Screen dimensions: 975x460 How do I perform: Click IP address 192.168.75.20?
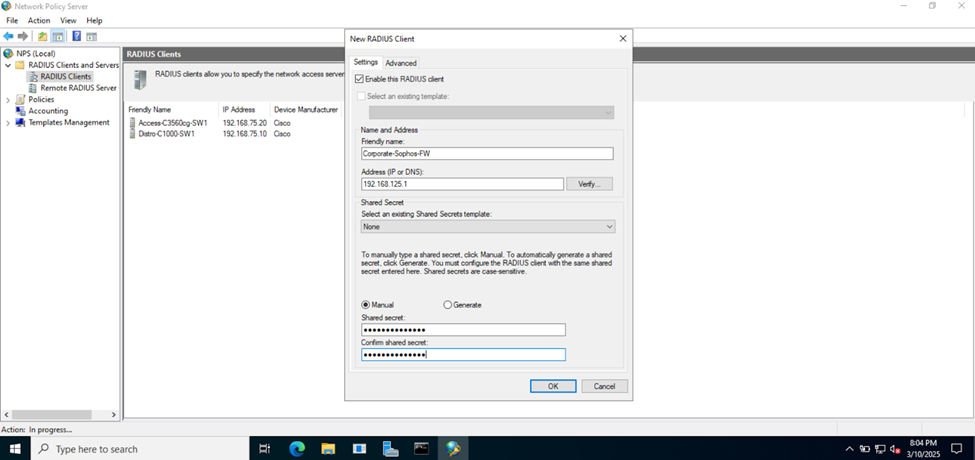[244, 123]
